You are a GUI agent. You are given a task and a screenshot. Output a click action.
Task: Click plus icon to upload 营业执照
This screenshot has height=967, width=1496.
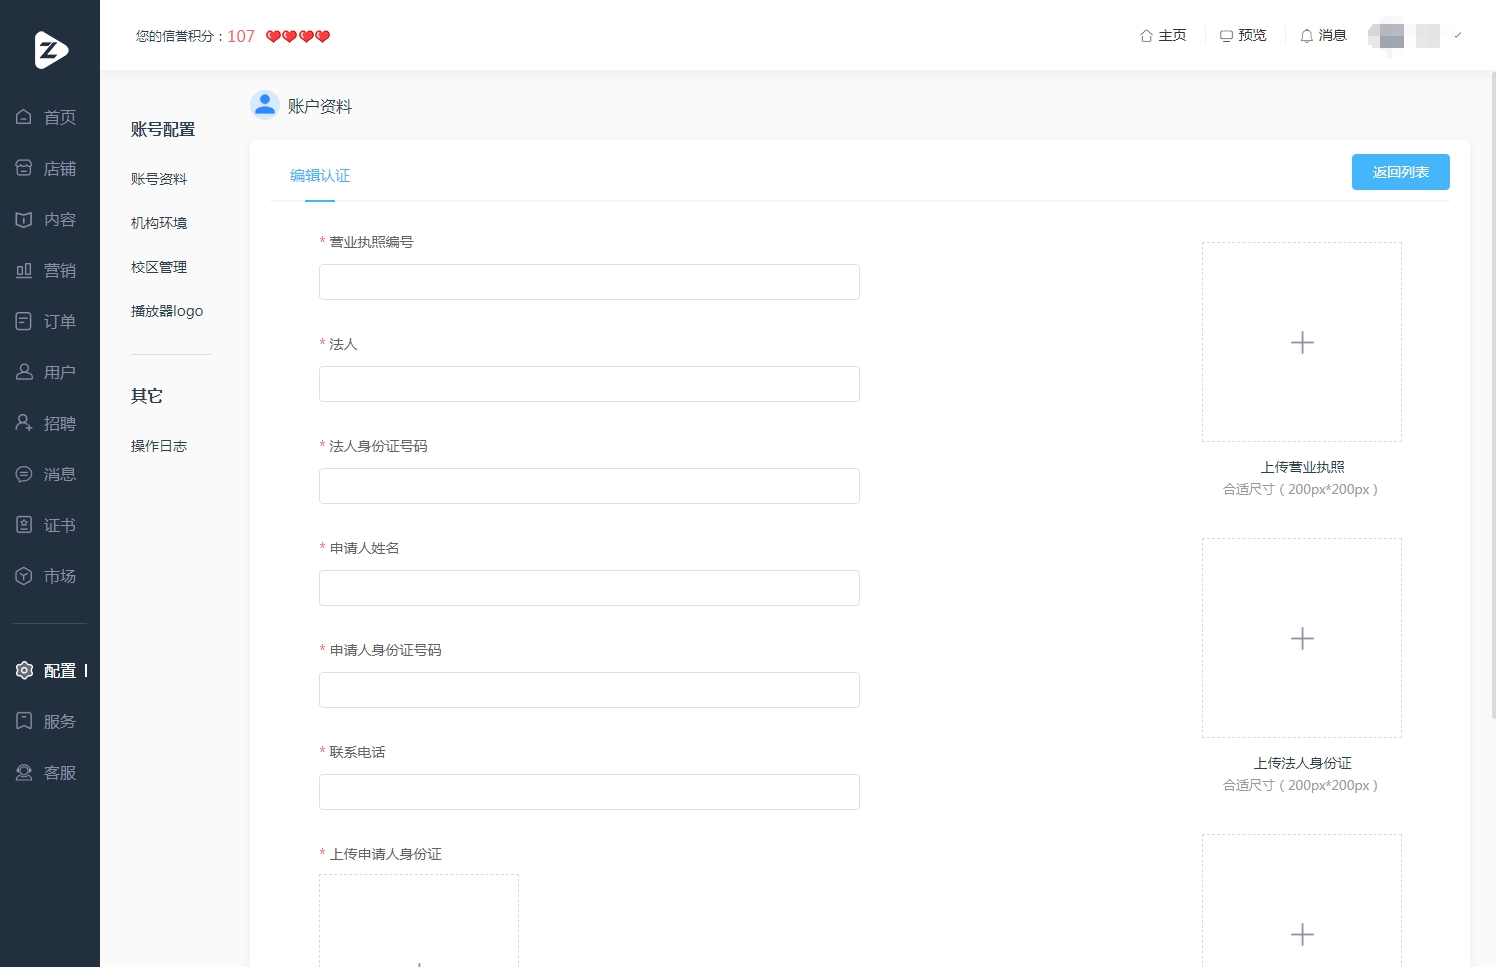[x=1302, y=343]
